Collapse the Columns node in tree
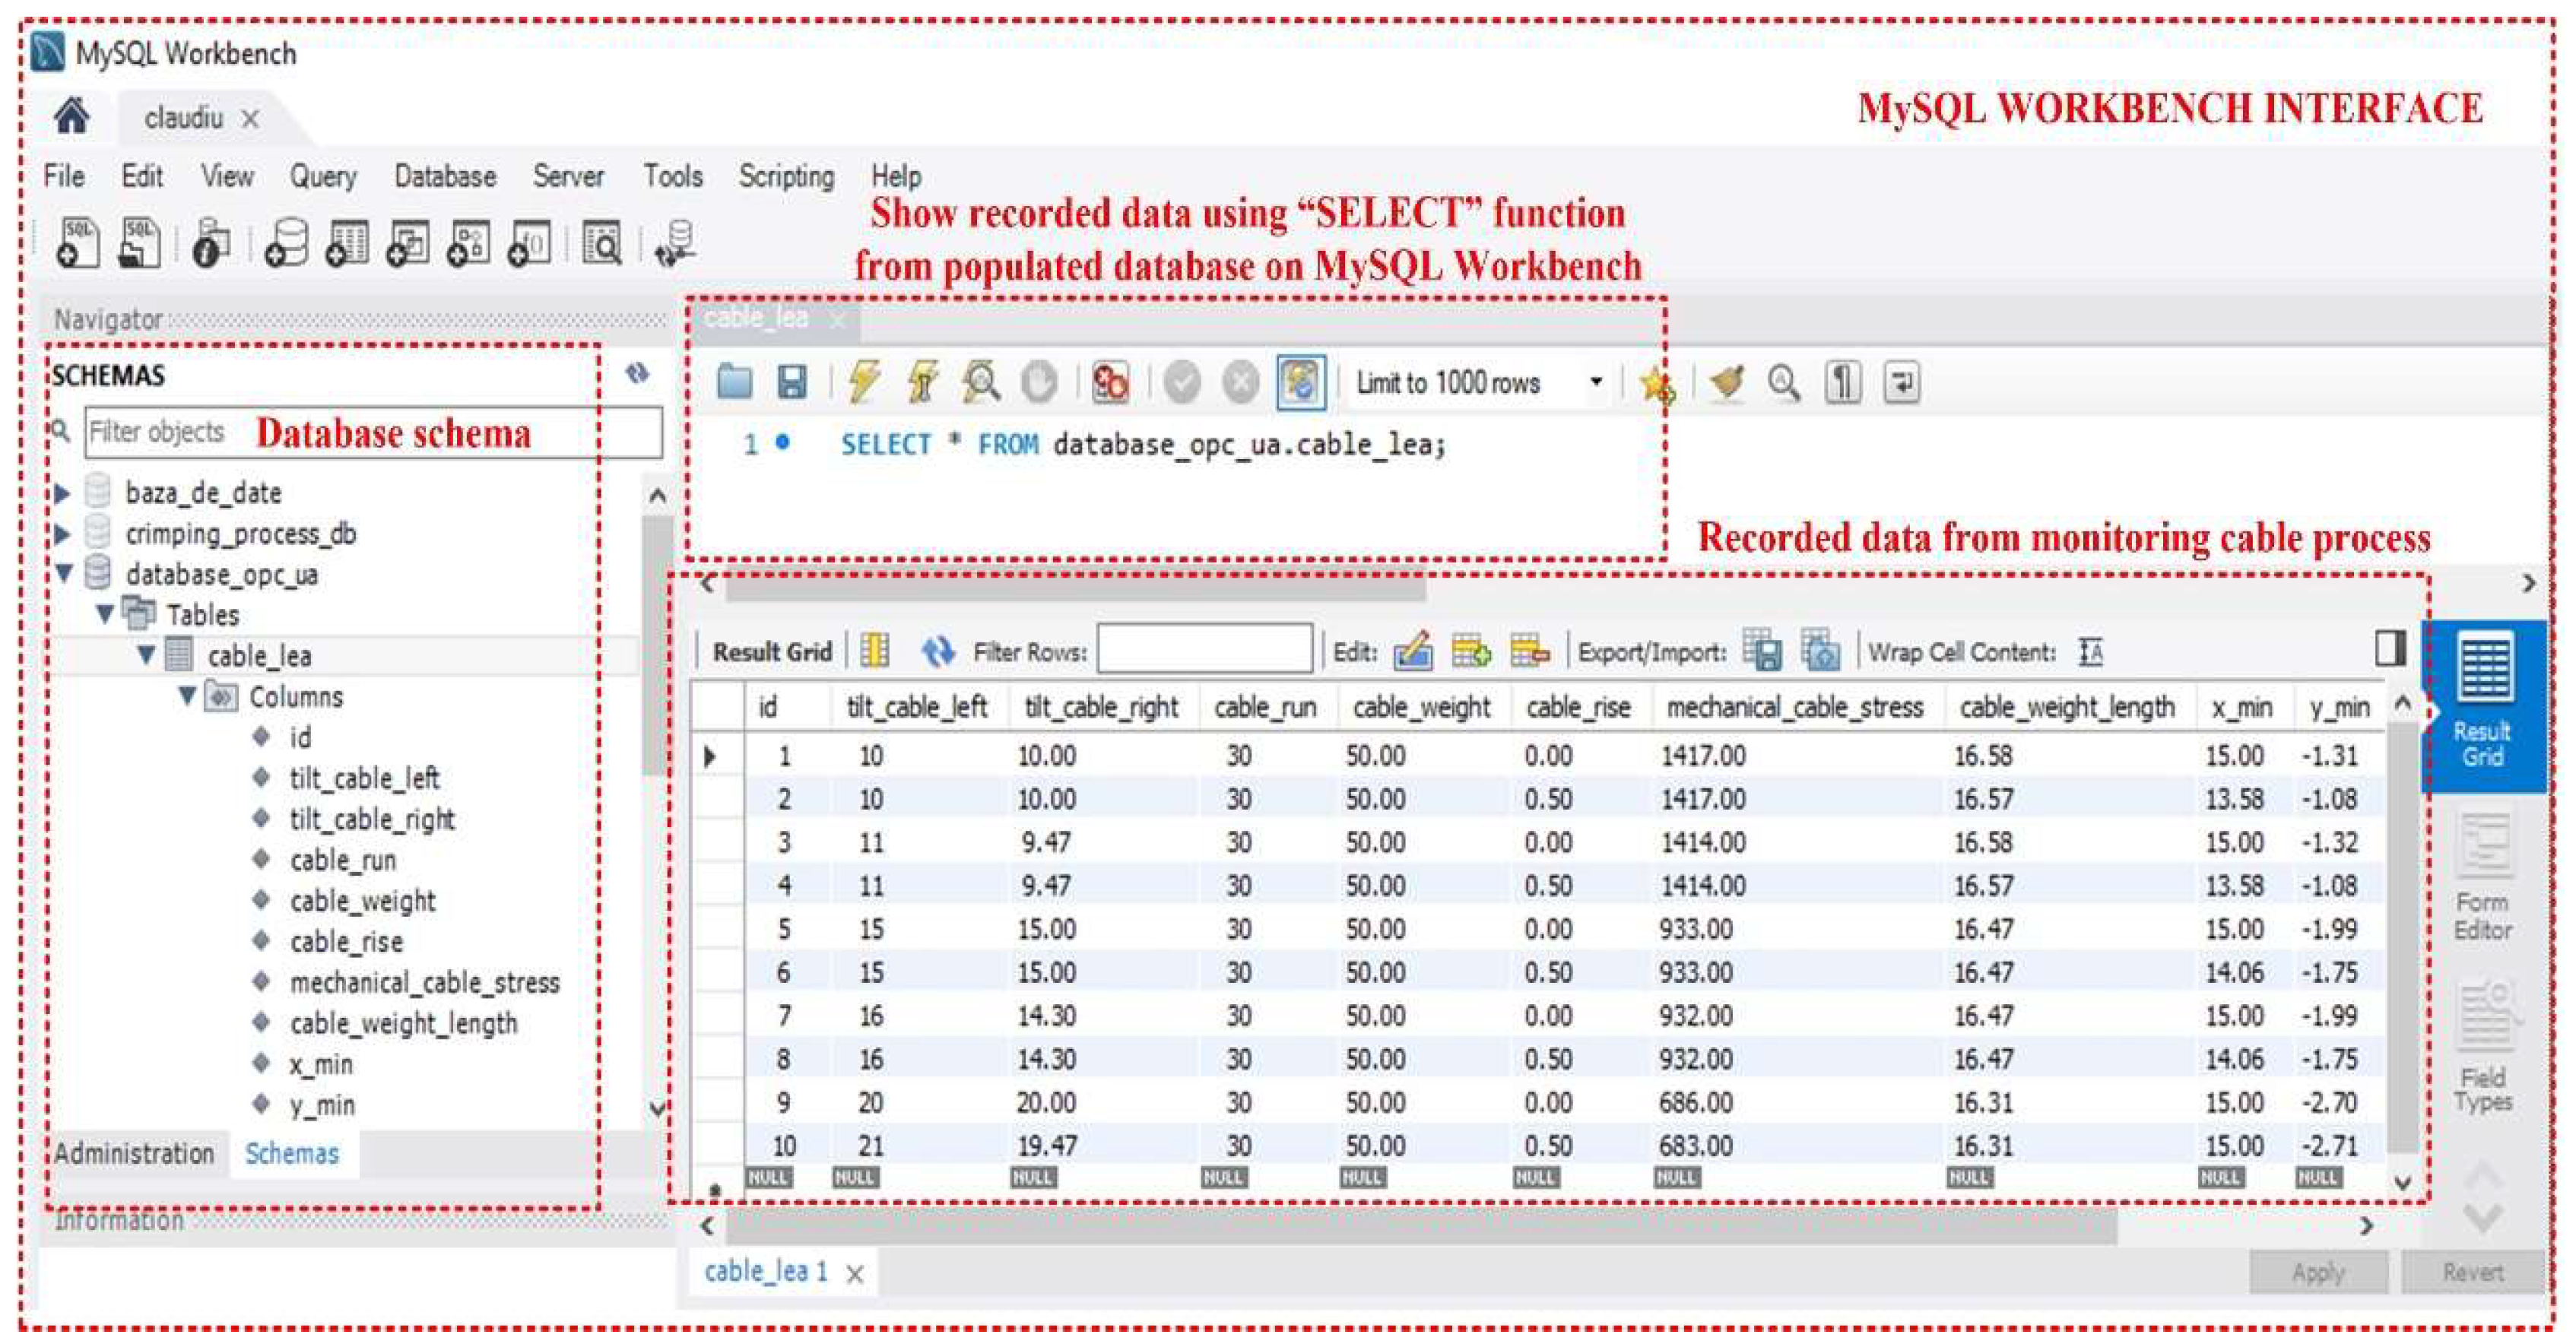The height and width of the screenshot is (1344, 2576). 187,696
